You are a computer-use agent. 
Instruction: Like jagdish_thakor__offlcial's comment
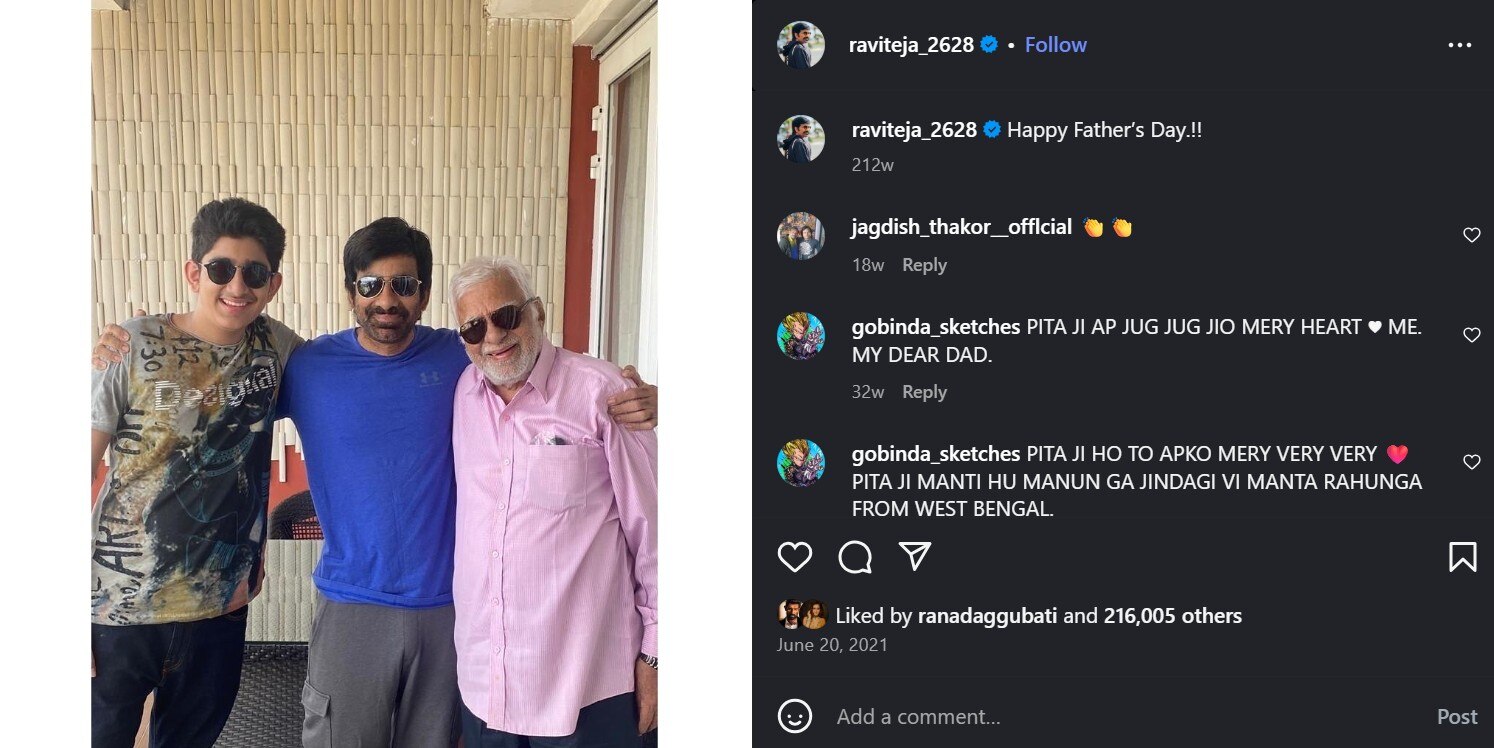pyautogui.click(x=1471, y=235)
